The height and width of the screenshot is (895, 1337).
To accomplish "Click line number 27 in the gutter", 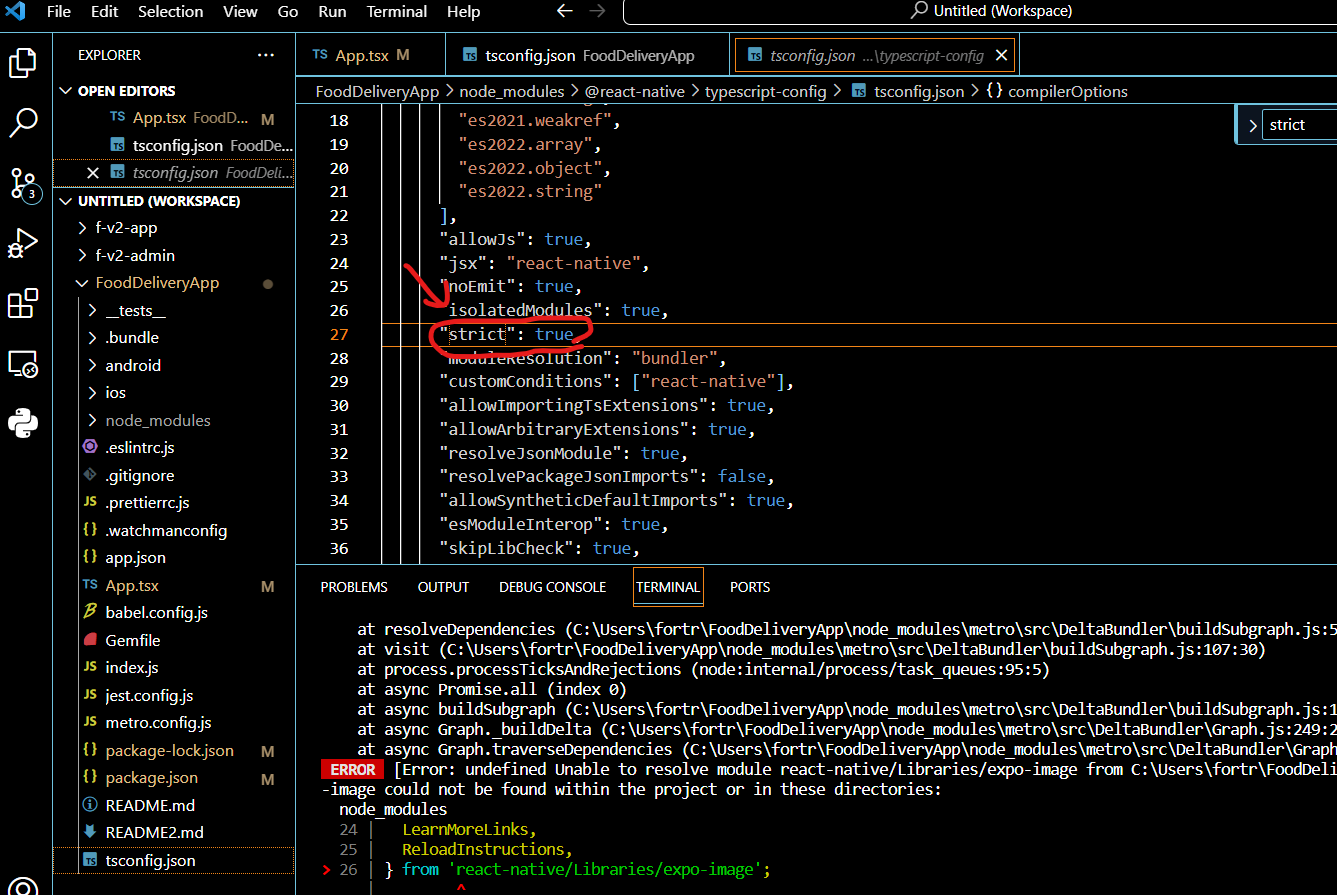I will click(x=338, y=334).
